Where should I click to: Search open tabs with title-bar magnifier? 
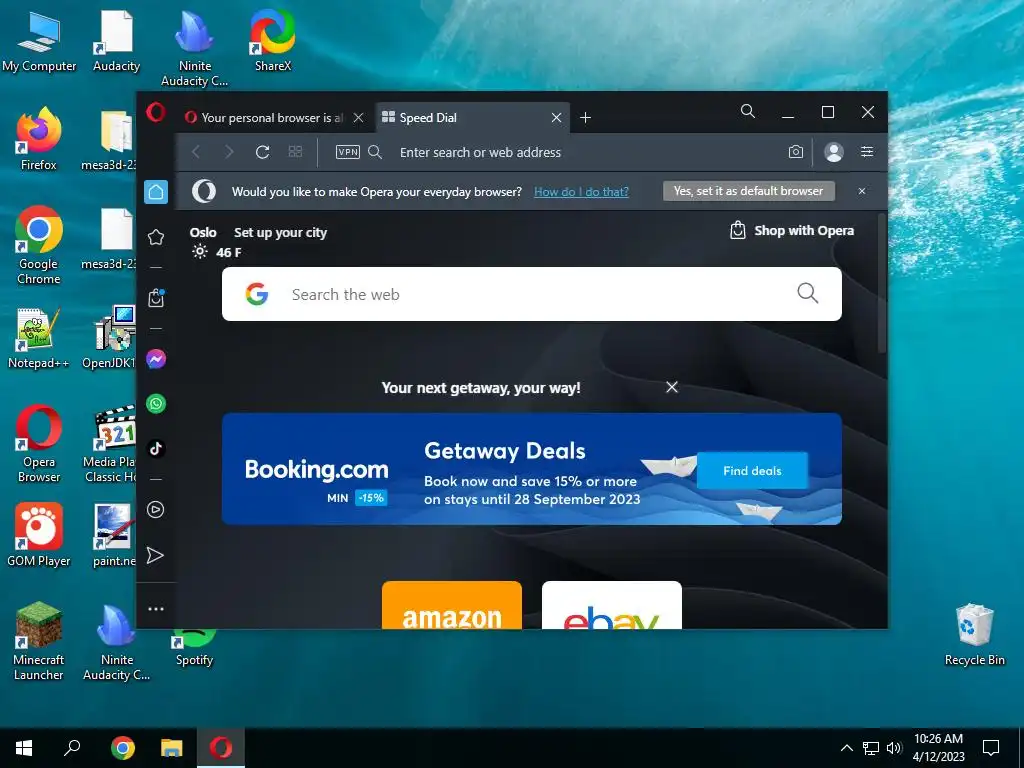pos(748,112)
